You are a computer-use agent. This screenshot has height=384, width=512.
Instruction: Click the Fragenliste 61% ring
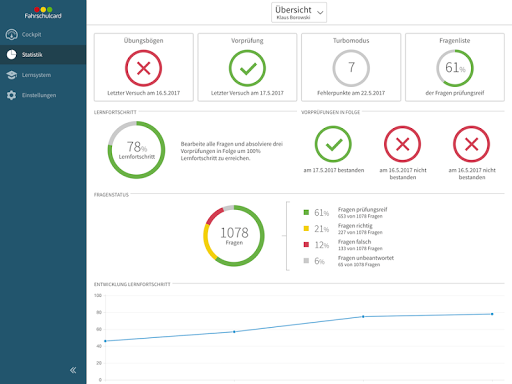[x=455, y=68]
